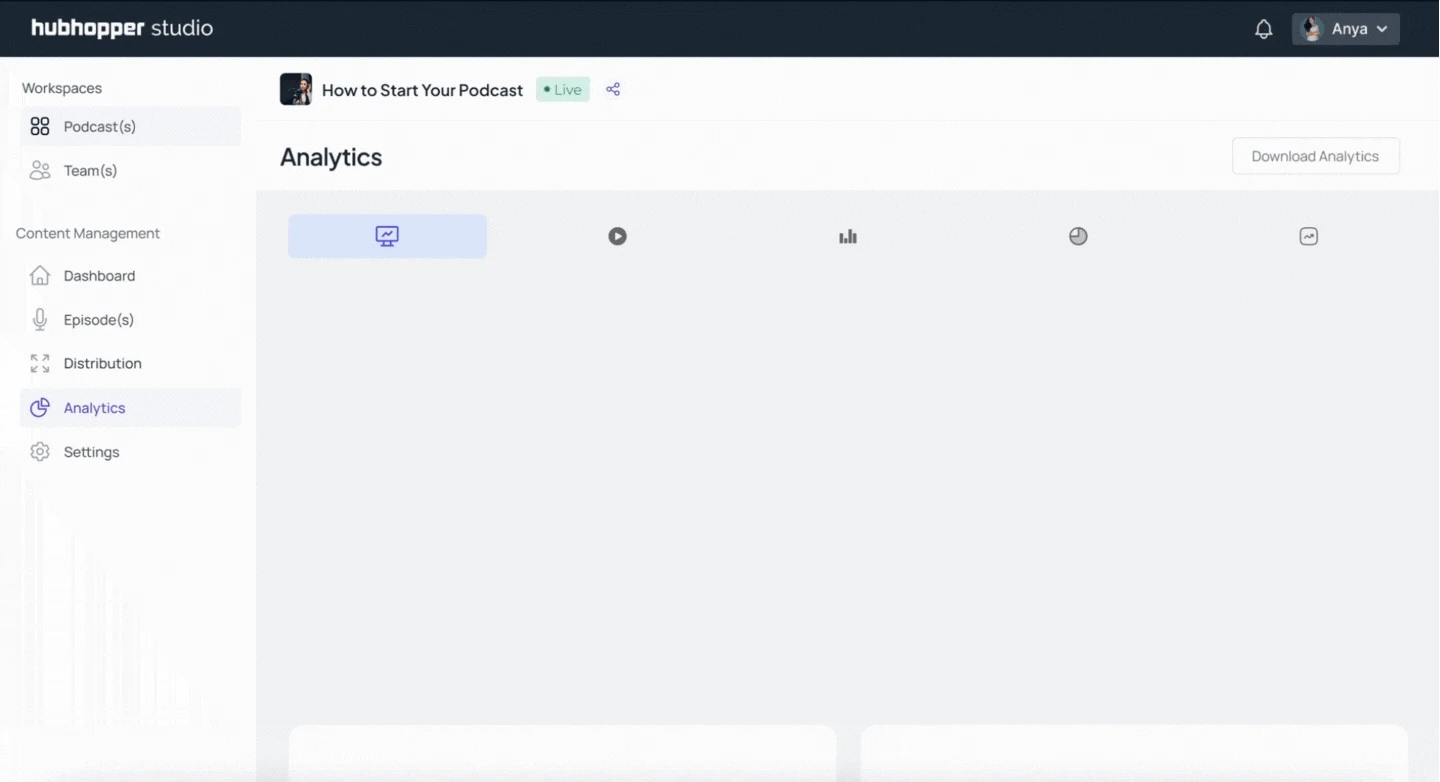Open Team(s) workspace
Image resolution: width=1440 pixels, height=782 pixels.
(x=130, y=170)
